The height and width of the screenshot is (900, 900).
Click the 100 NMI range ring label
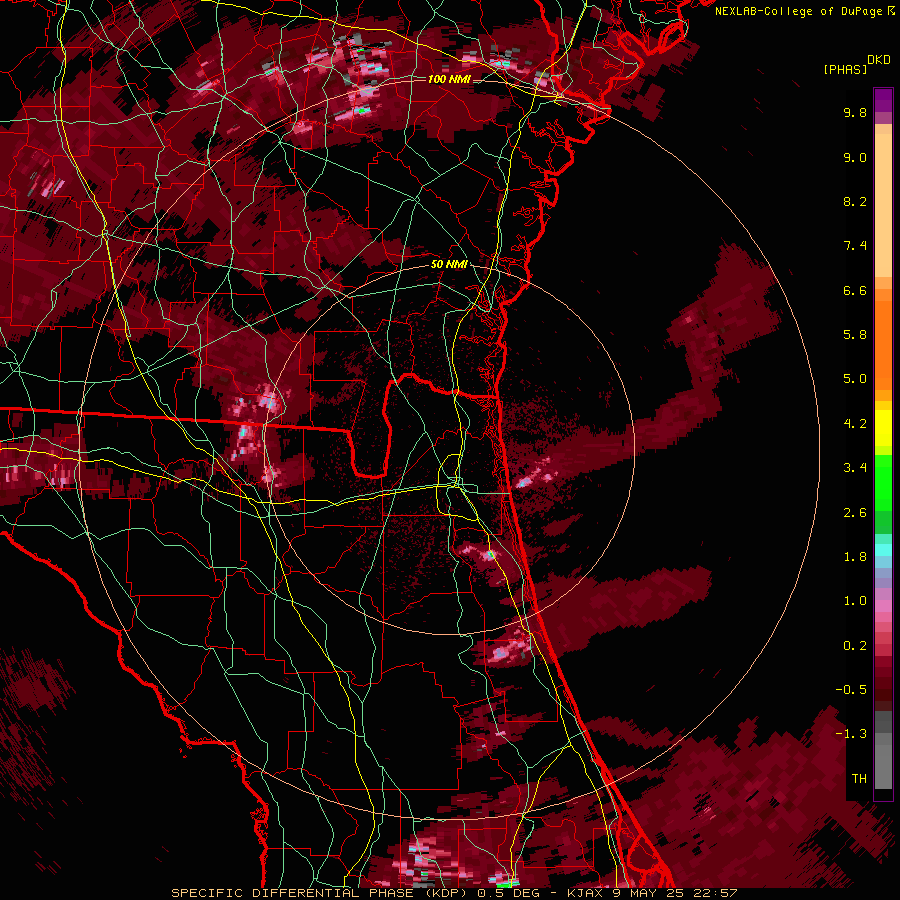coord(449,79)
